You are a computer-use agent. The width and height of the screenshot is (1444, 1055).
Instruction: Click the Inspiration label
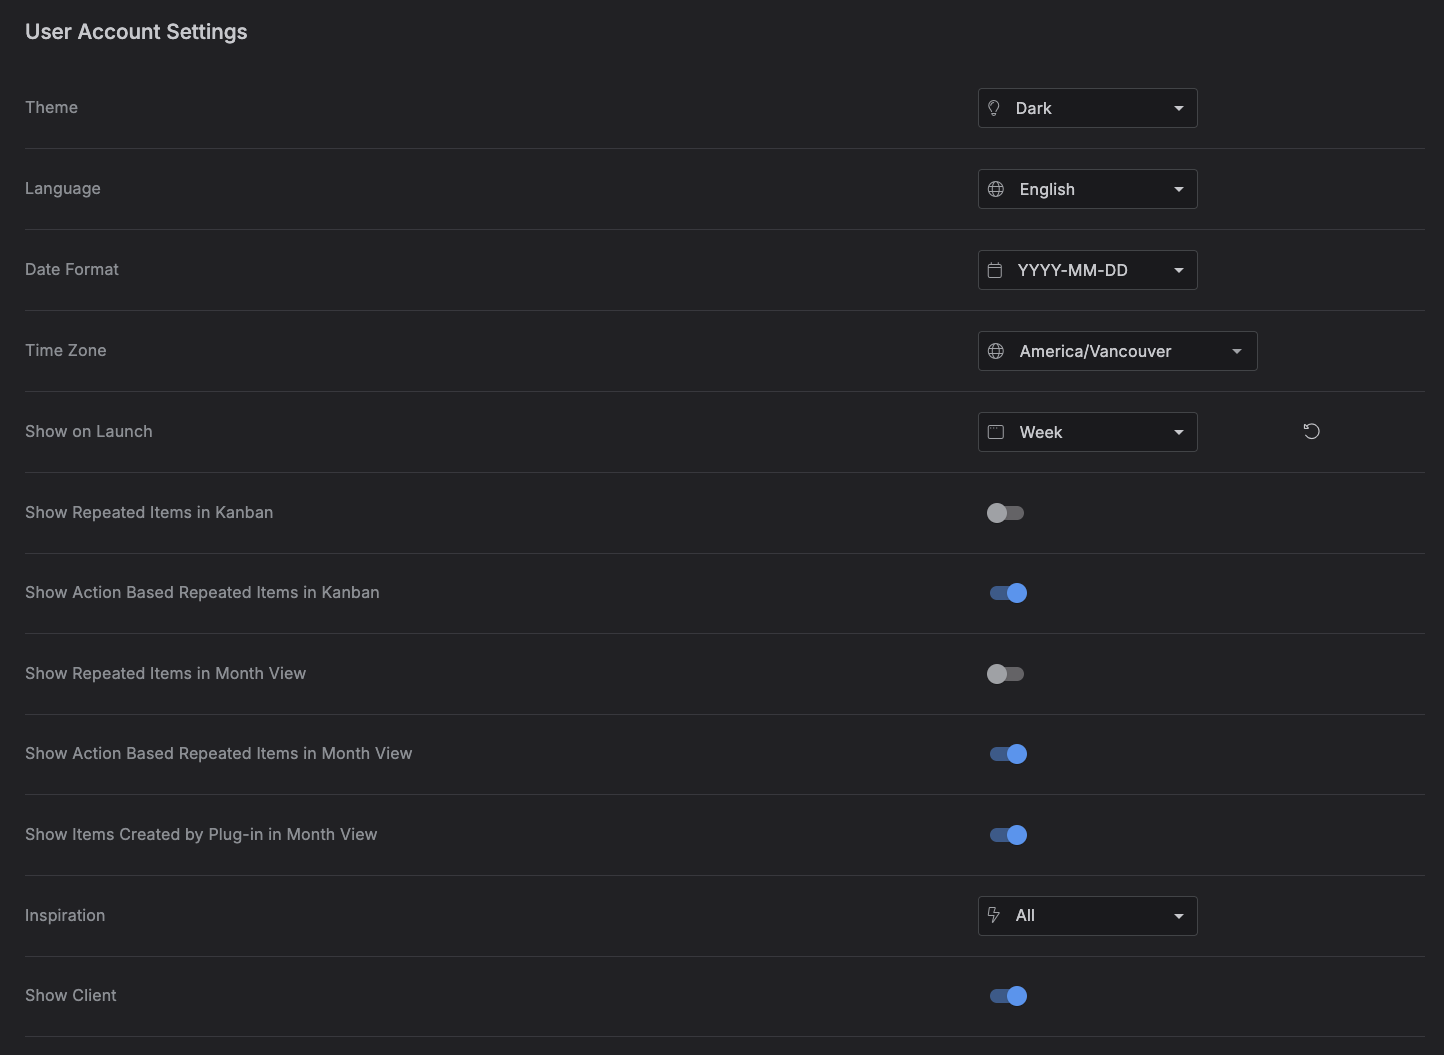tap(65, 915)
